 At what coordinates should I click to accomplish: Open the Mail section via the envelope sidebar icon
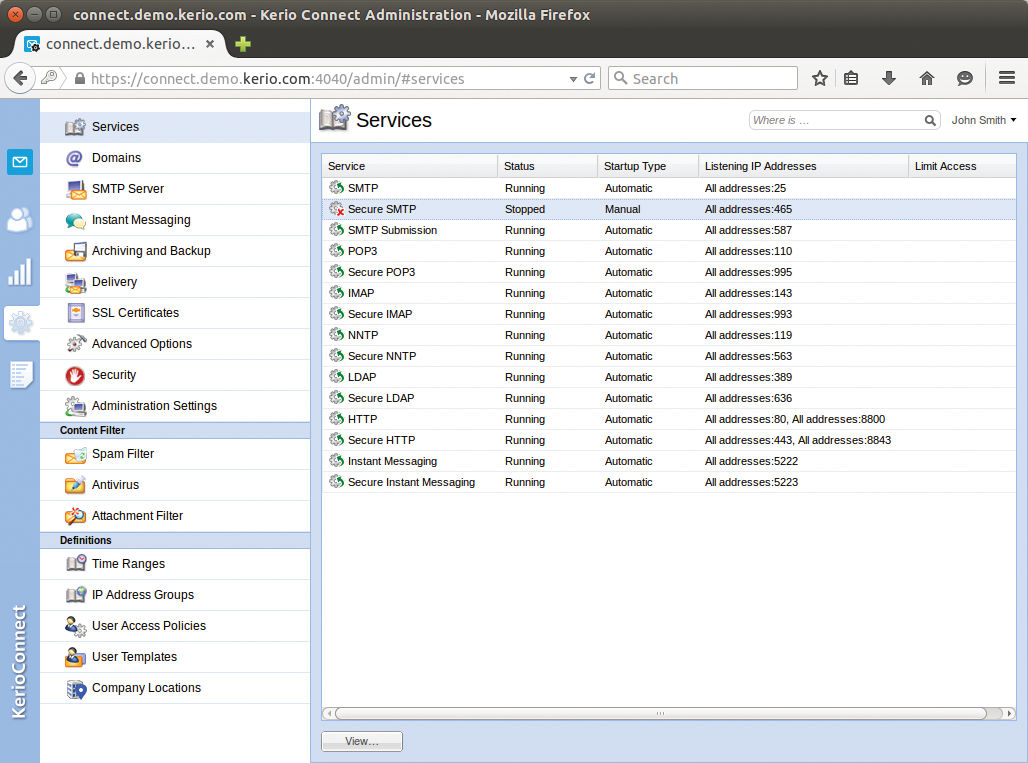[19, 161]
